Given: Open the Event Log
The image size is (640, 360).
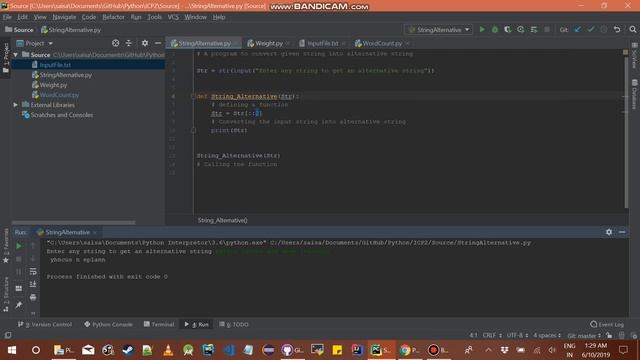Looking at the screenshot, I should point(607,324).
